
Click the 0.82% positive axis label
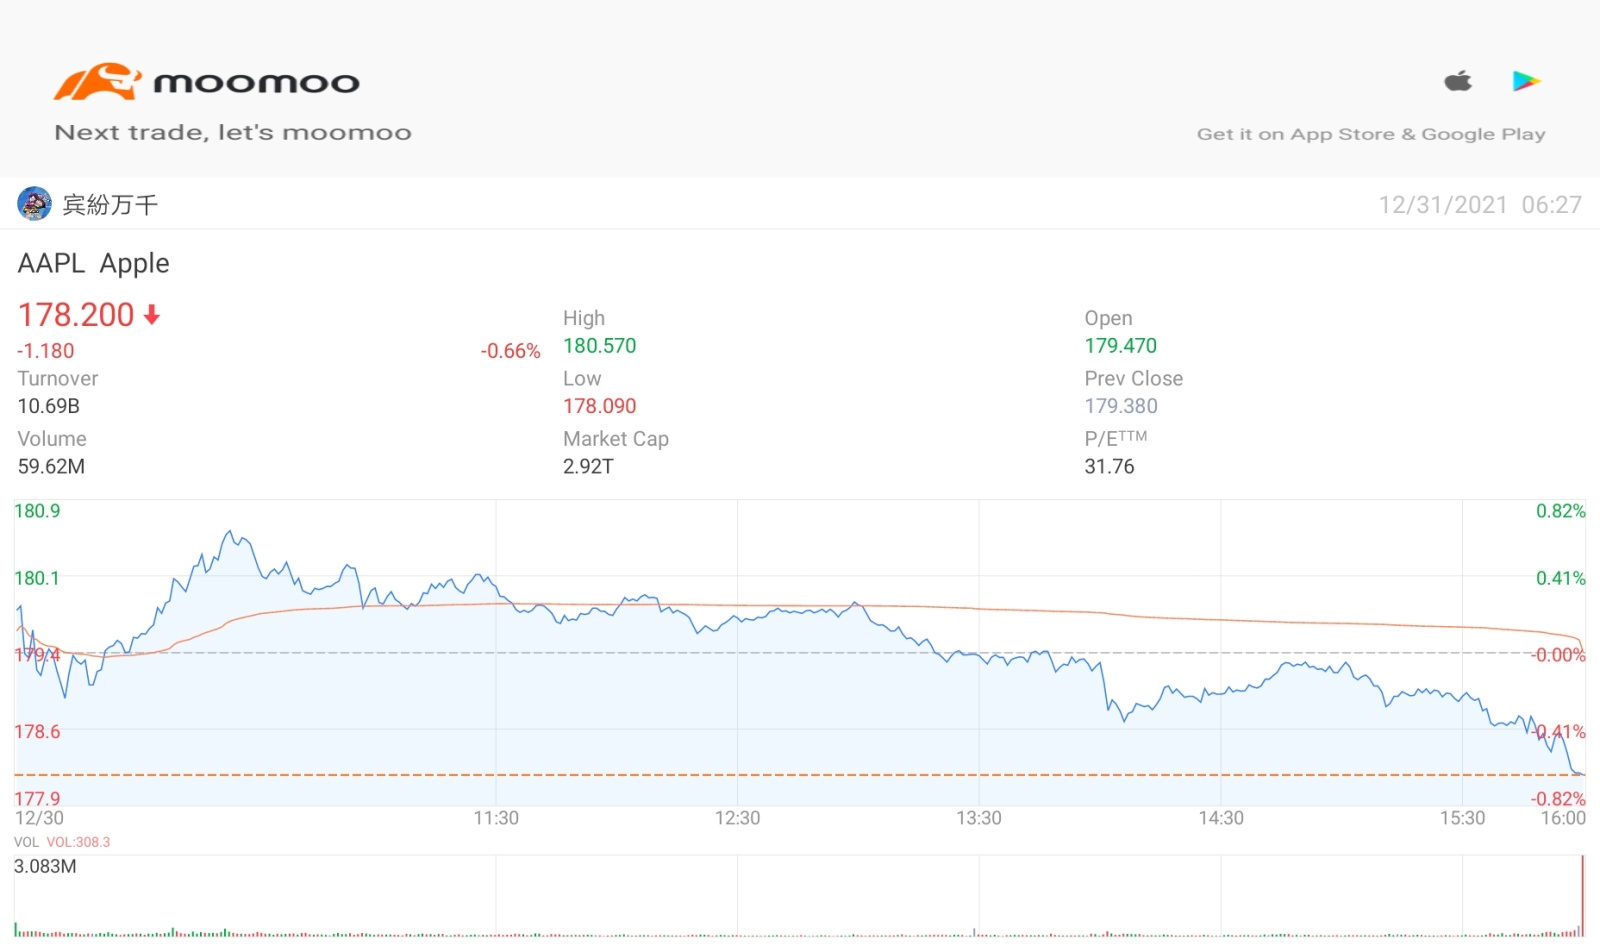1560,511
